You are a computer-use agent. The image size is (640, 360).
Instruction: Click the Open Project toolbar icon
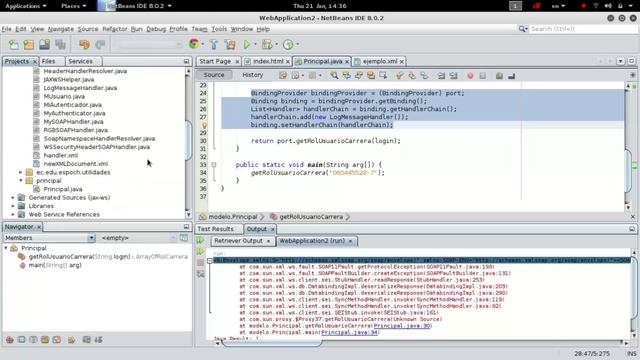tap(44, 44)
